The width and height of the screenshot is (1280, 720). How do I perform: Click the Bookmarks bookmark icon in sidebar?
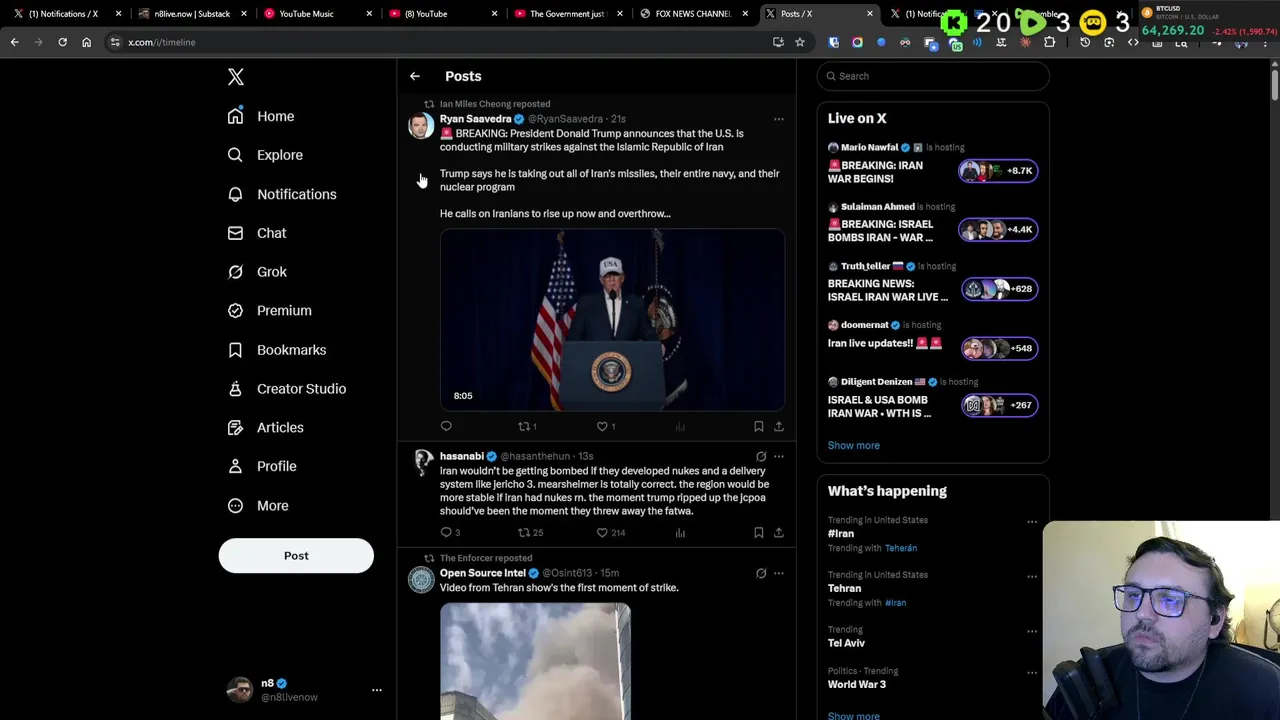[x=235, y=350]
